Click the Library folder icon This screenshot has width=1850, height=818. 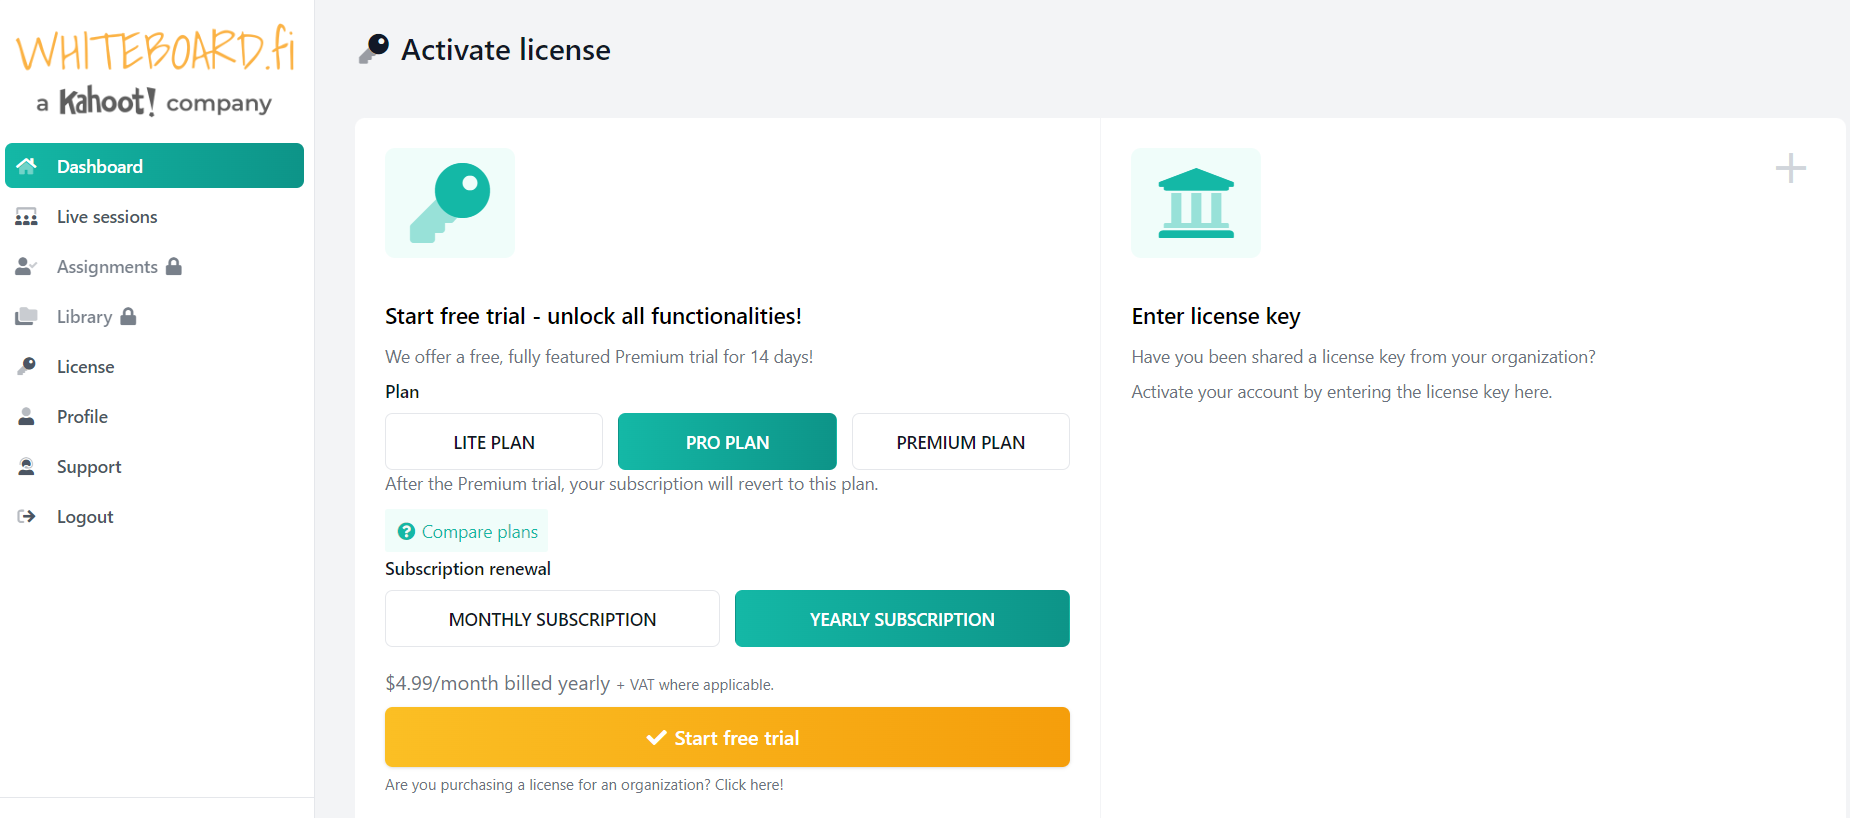(x=27, y=316)
